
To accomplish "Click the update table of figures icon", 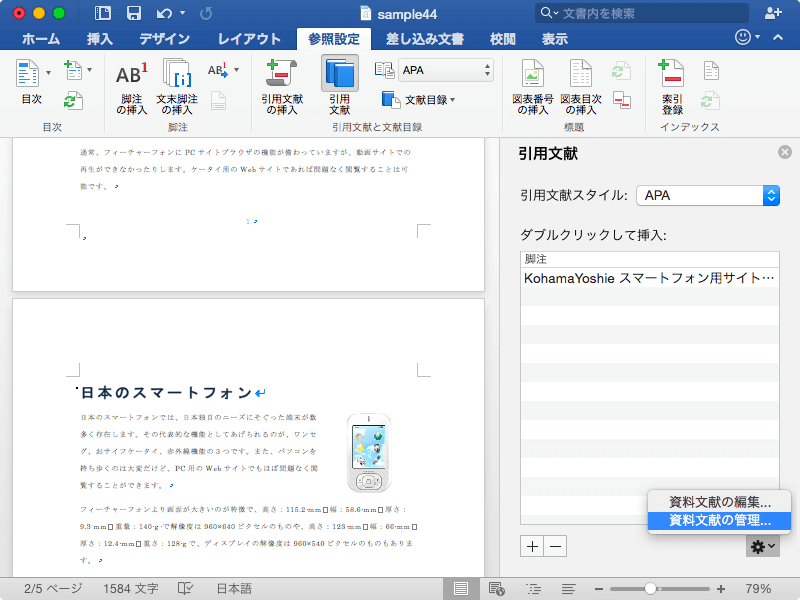I will tap(621, 70).
